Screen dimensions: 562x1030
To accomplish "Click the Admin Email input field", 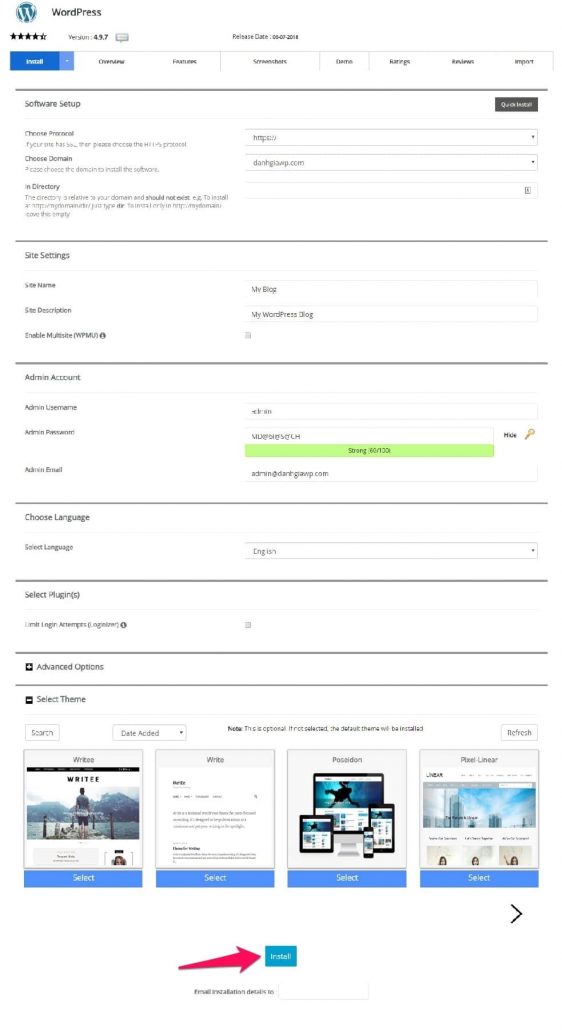I will click(x=391, y=473).
